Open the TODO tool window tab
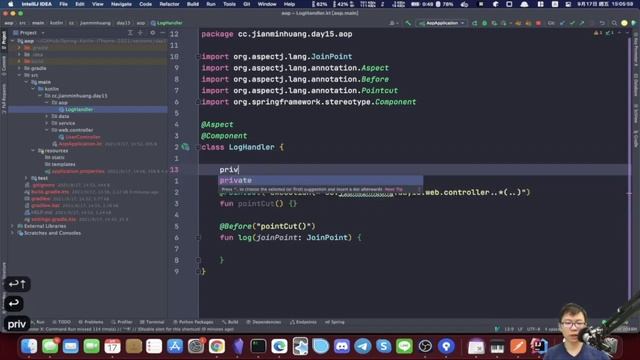This screenshot has height=360, width=640. [62, 322]
